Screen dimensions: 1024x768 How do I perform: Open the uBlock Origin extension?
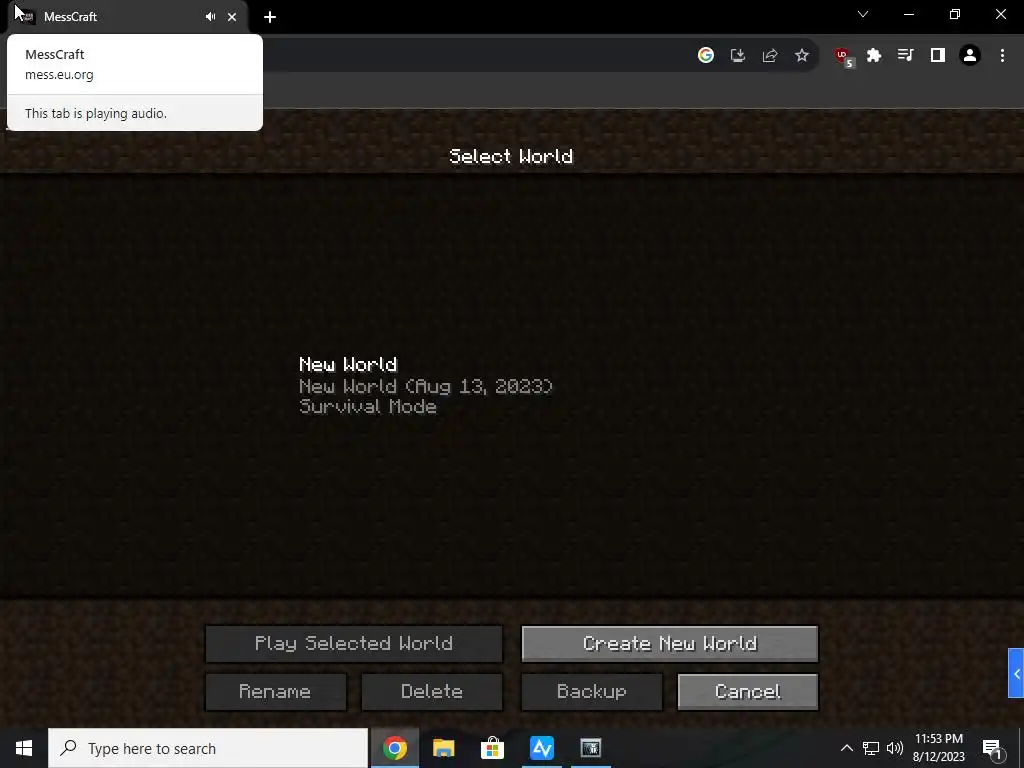[x=843, y=56]
